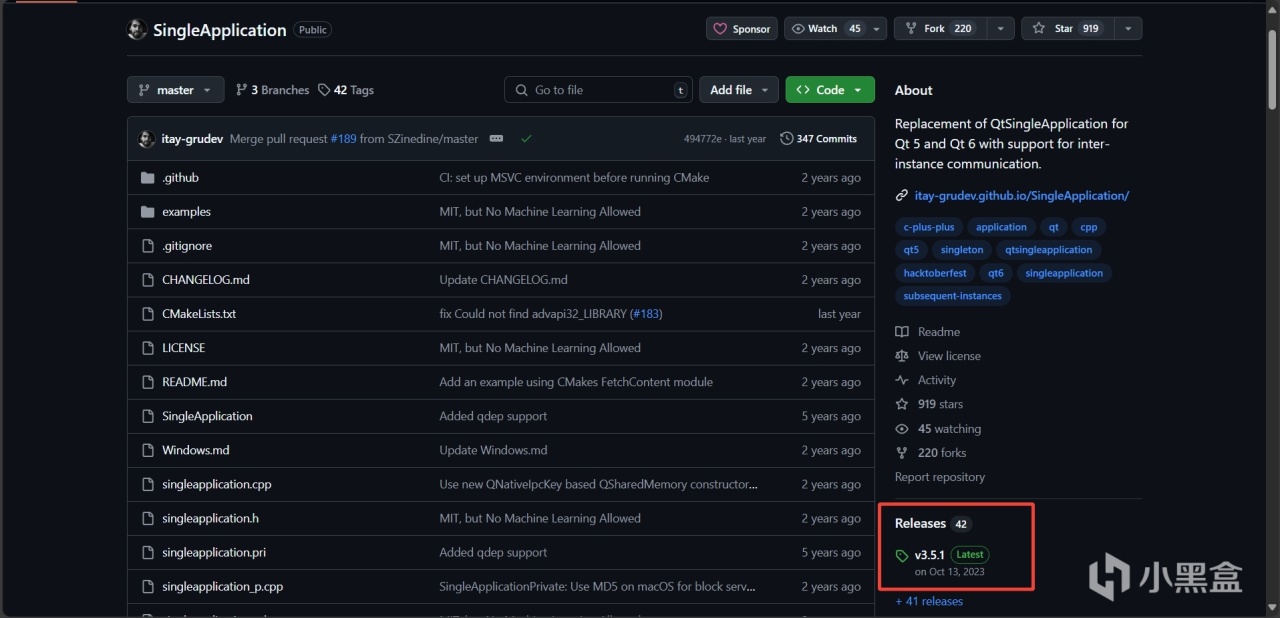The height and width of the screenshot is (618, 1280).
Task: Open singleapplication_p.cpp file
Action: point(222,587)
